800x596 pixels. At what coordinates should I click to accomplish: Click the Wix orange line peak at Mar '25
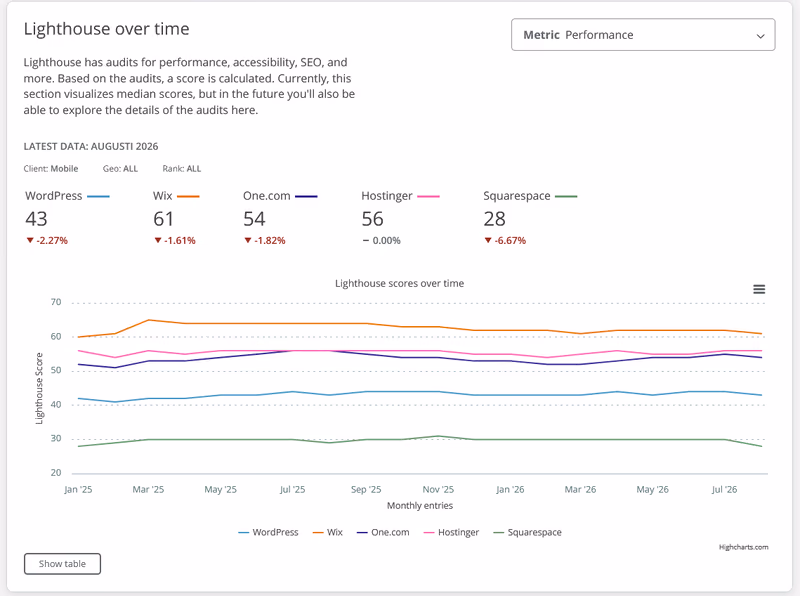(148, 320)
